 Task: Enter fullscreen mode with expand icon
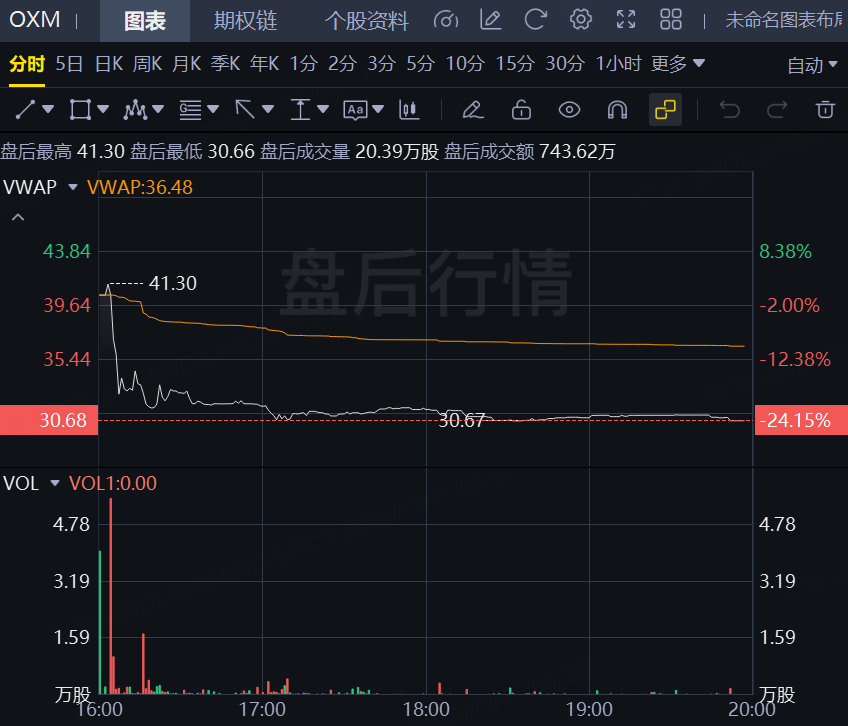pyautogui.click(x=626, y=20)
